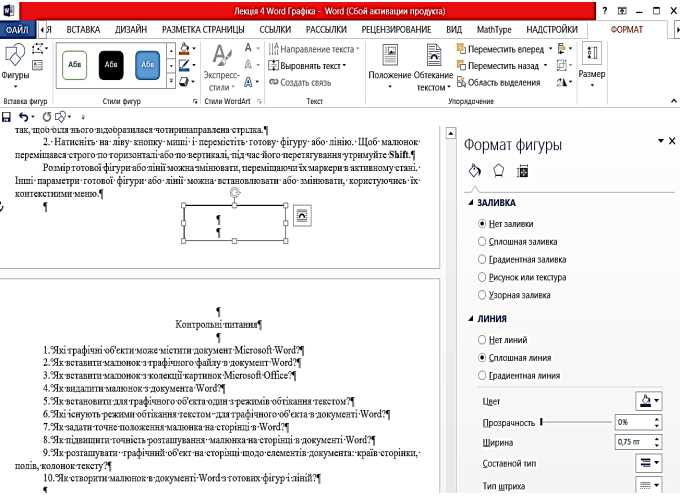The height and width of the screenshot is (498, 689).
Task: Click the Text Fill letter A icon
Action: 250,48
